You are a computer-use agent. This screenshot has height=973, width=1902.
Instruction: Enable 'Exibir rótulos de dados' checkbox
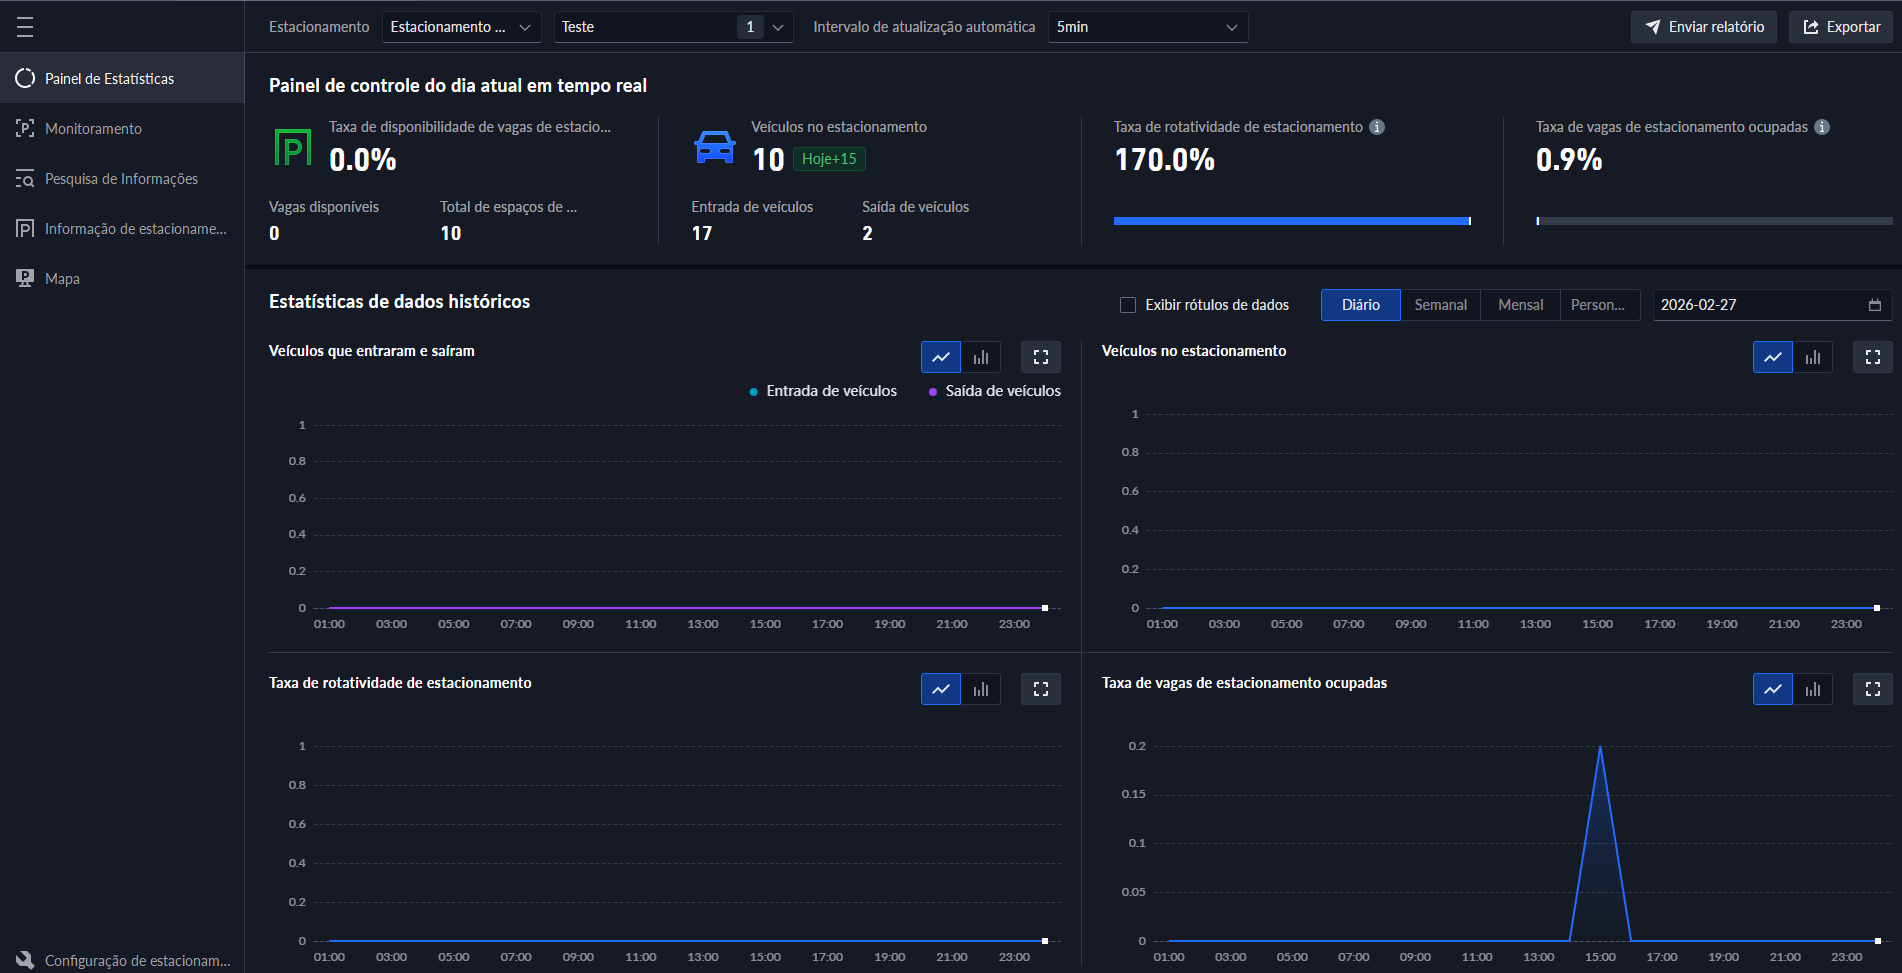pyautogui.click(x=1128, y=305)
